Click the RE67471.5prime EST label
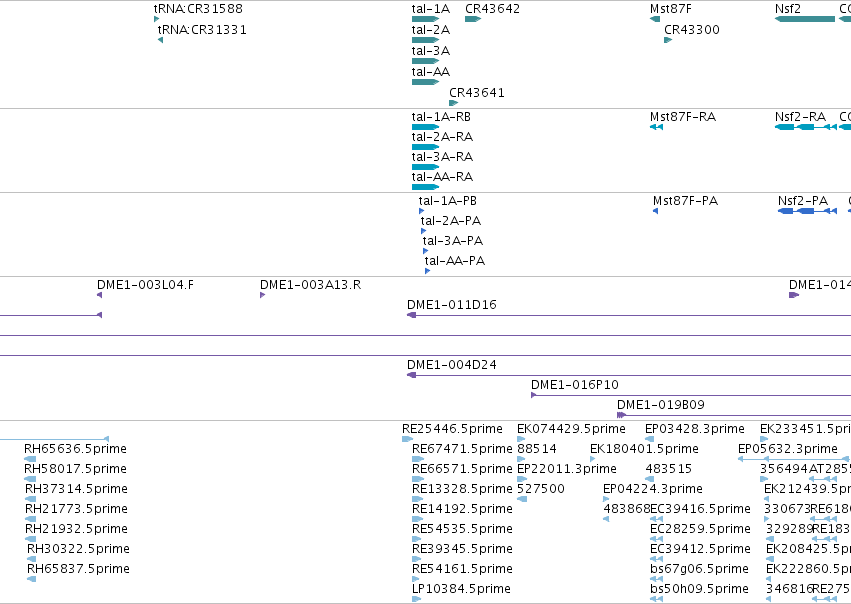 (462, 449)
